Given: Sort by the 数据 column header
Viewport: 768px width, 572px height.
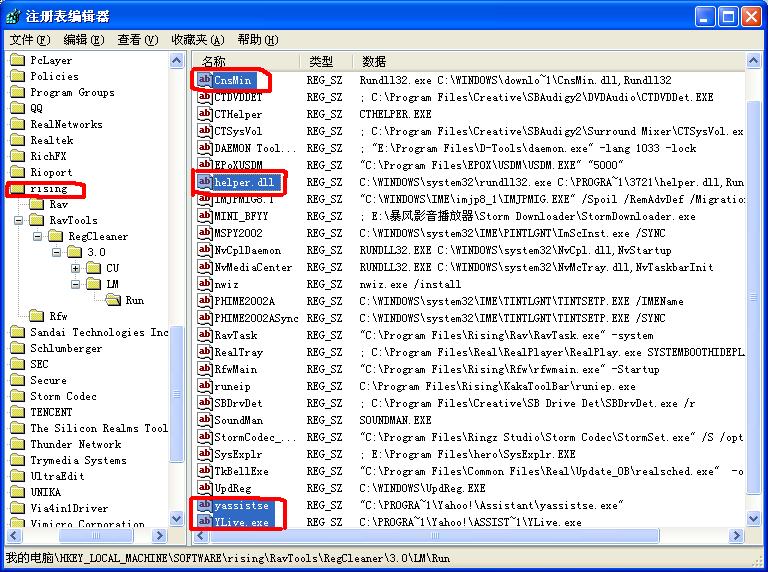Looking at the screenshot, I should pos(549,61).
